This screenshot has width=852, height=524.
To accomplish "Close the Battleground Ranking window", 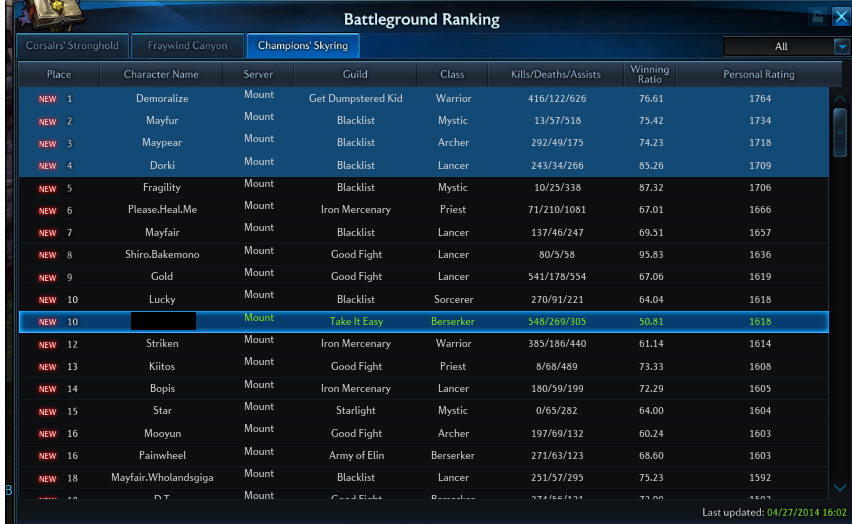I will click(841, 16).
